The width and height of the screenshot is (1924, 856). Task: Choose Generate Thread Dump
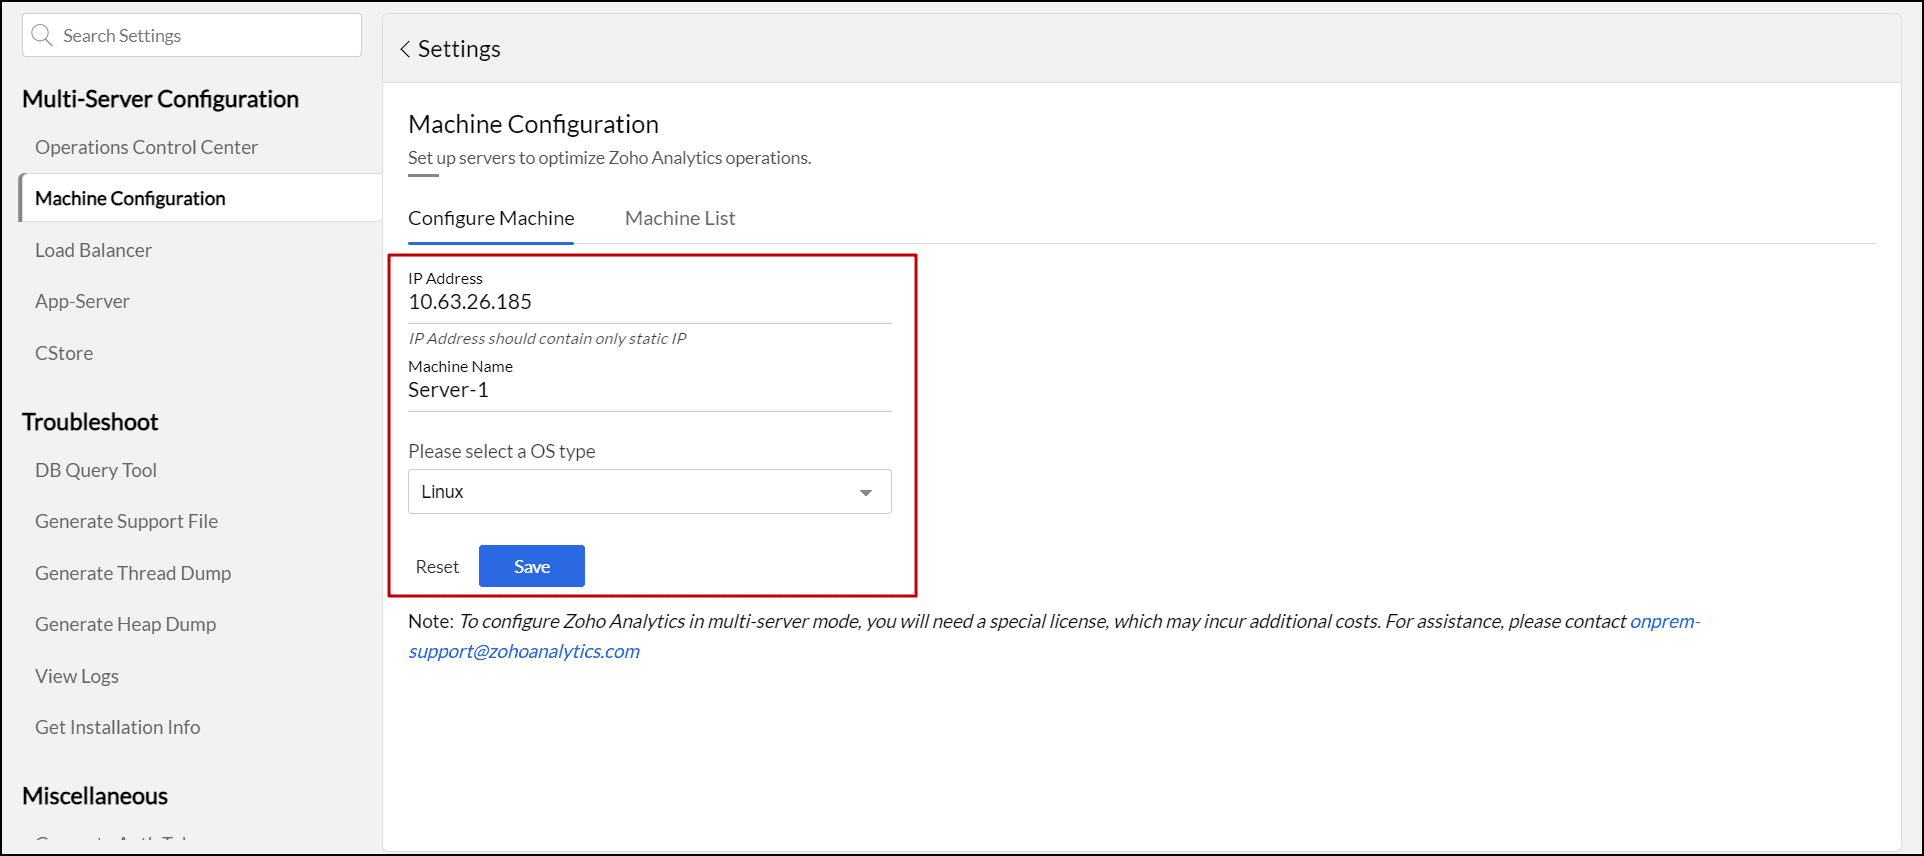click(133, 573)
